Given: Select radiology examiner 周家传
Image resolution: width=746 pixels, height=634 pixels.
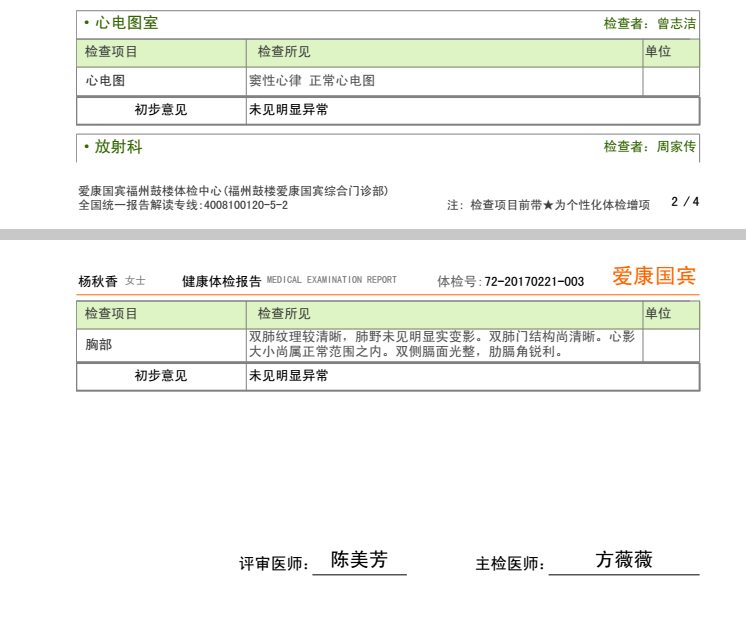Looking at the screenshot, I should coord(677,146).
